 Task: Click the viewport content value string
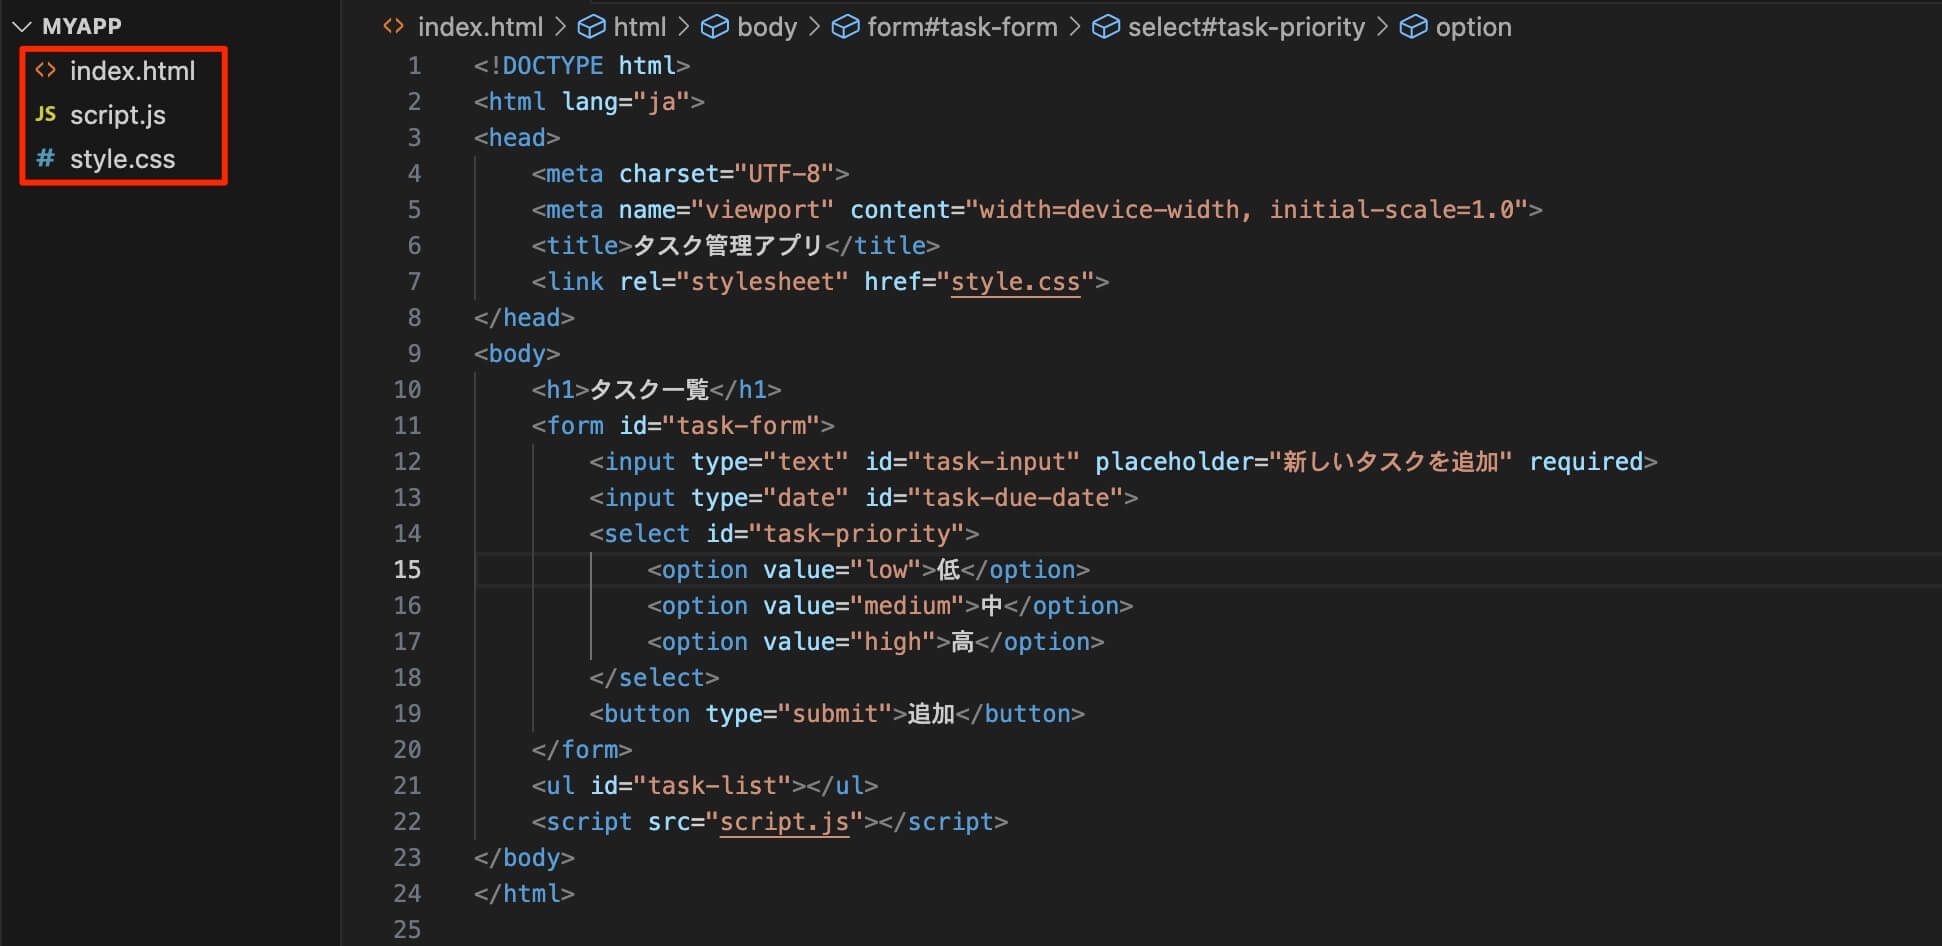[x=1246, y=210]
